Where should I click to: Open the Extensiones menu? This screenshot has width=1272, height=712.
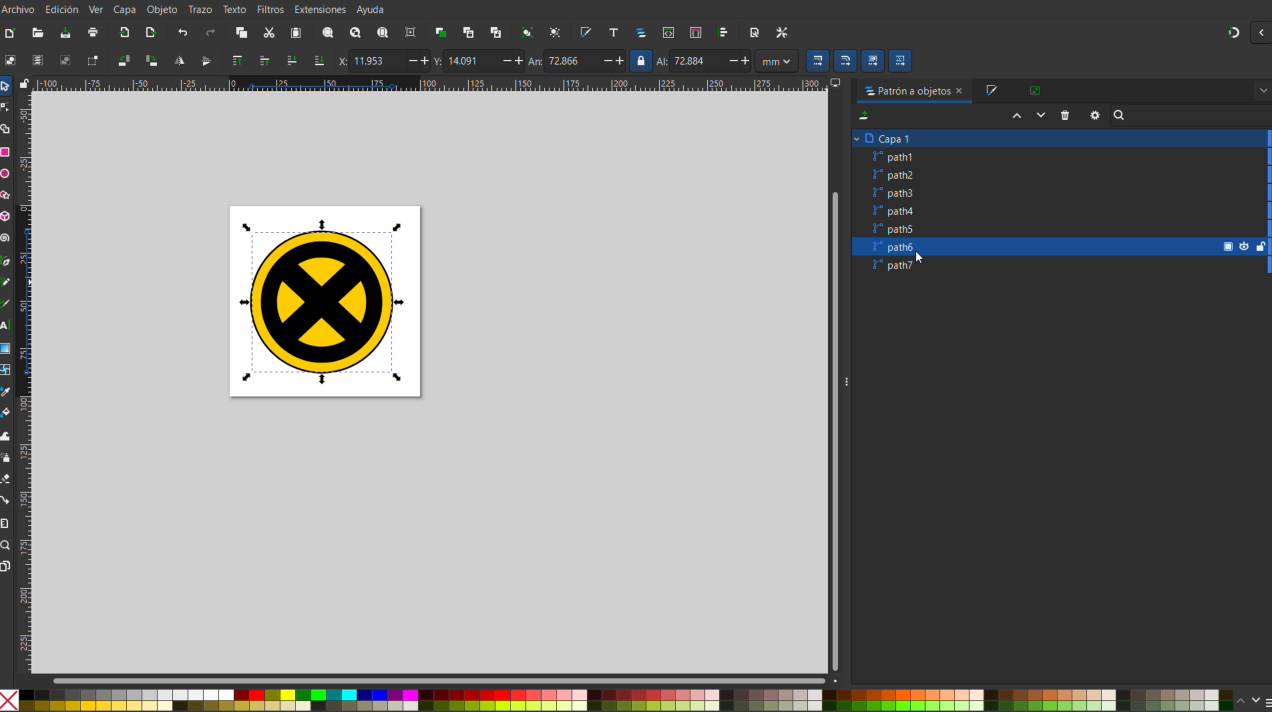tap(320, 9)
